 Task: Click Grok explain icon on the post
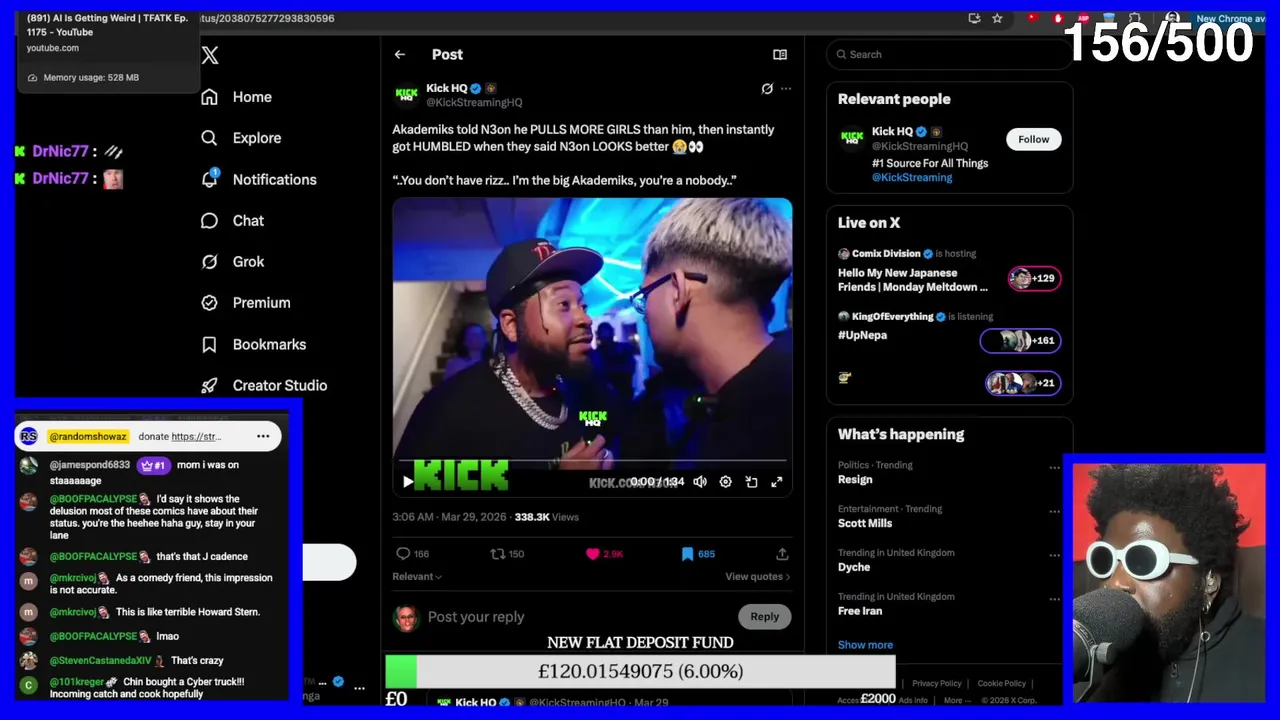(767, 89)
